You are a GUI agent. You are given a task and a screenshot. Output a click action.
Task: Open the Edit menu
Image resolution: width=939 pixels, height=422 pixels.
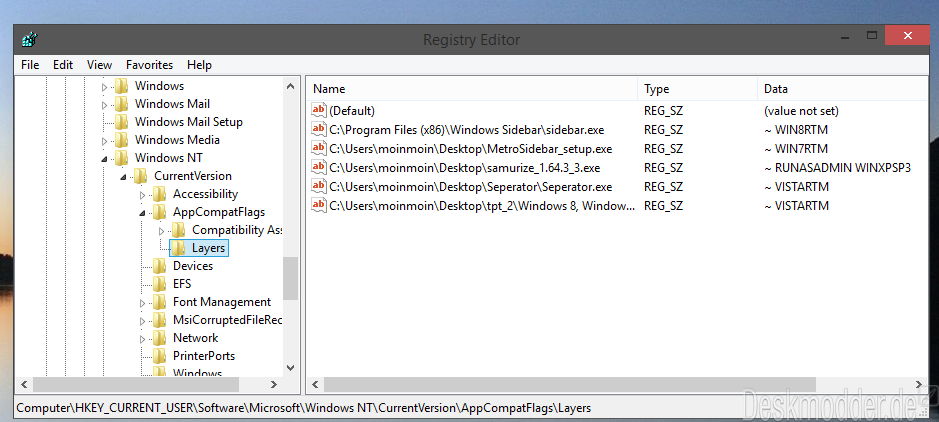point(63,65)
